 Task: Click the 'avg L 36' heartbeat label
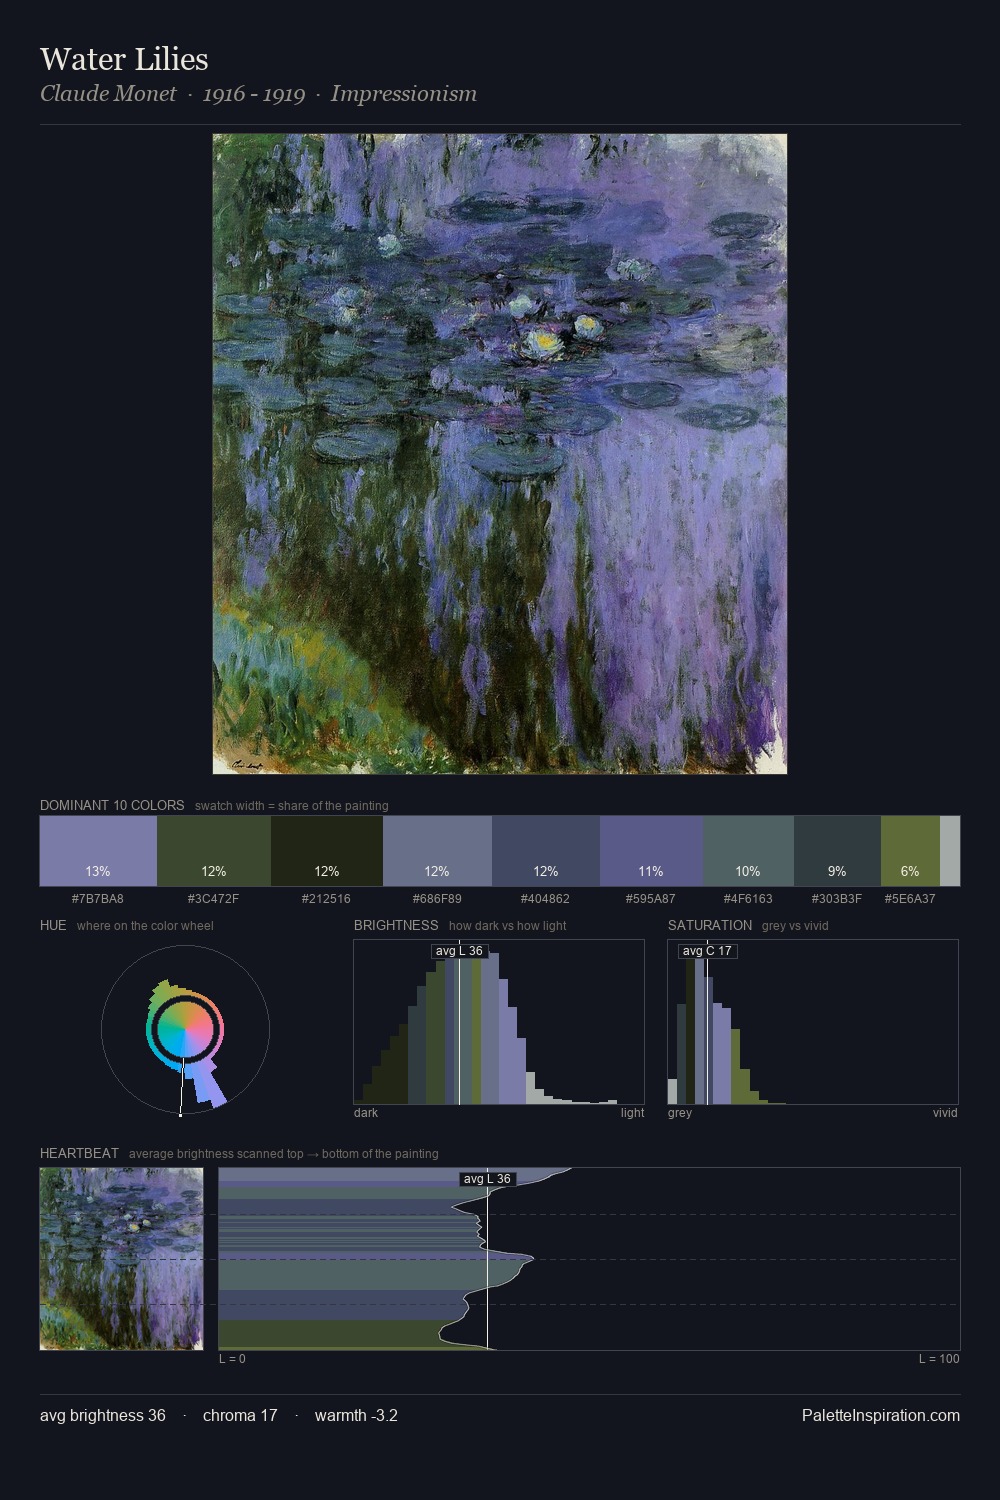(x=487, y=1179)
